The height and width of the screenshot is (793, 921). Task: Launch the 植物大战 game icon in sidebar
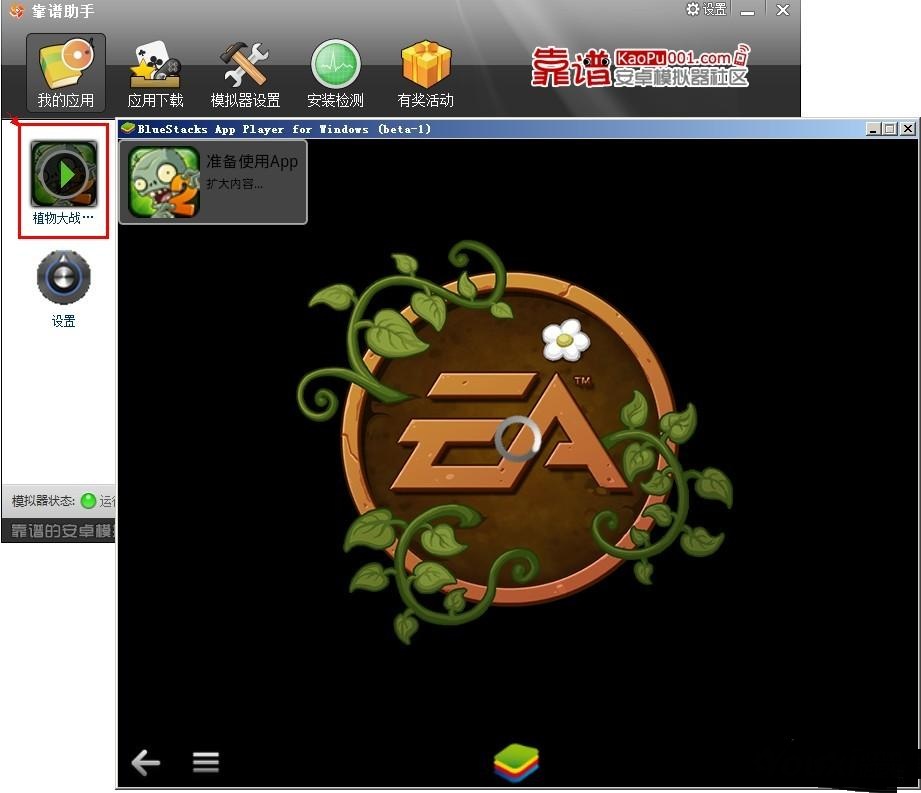click(63, 174)
